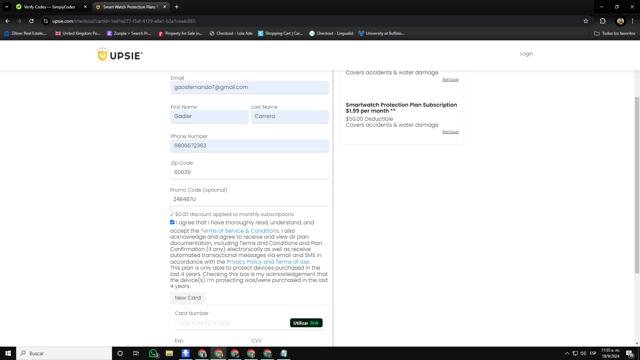
Task: Focus the Zip Code field
Action: tap(249, 172)
